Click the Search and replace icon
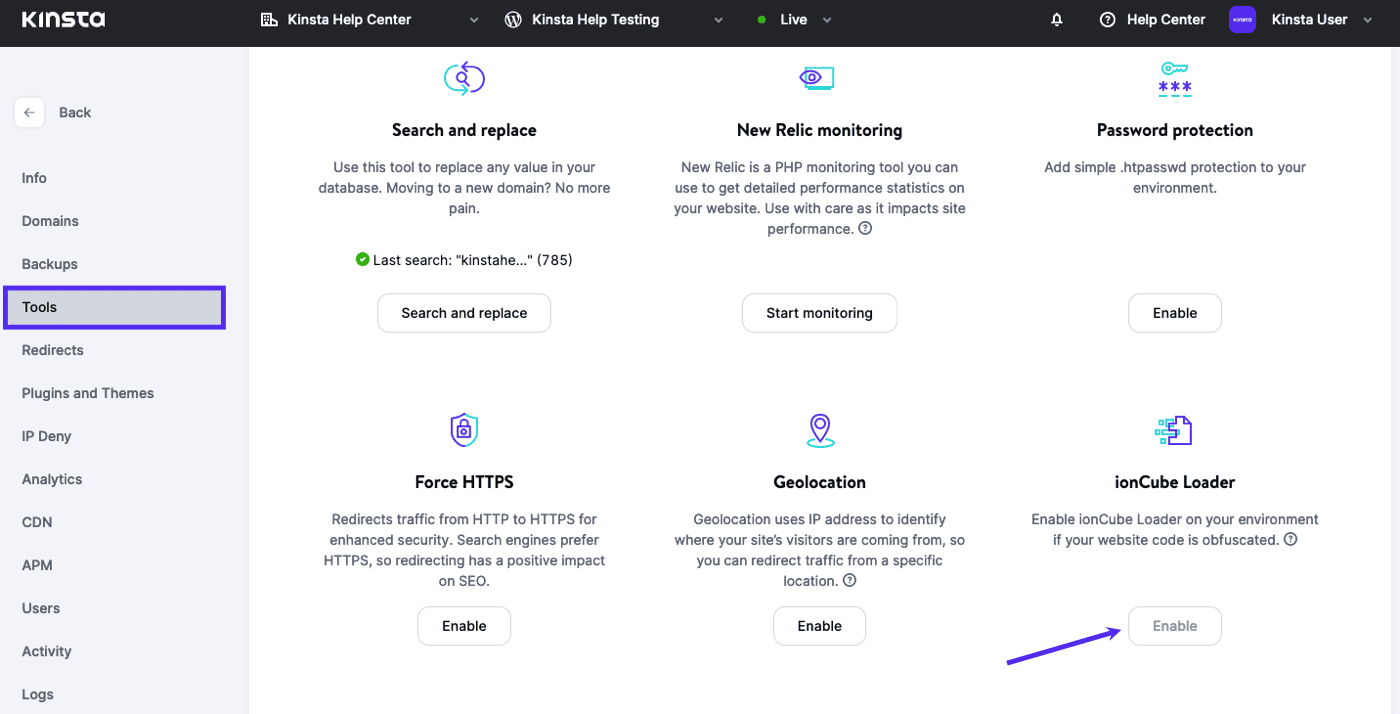1400x714 pixels. click(x=464, y=78)
